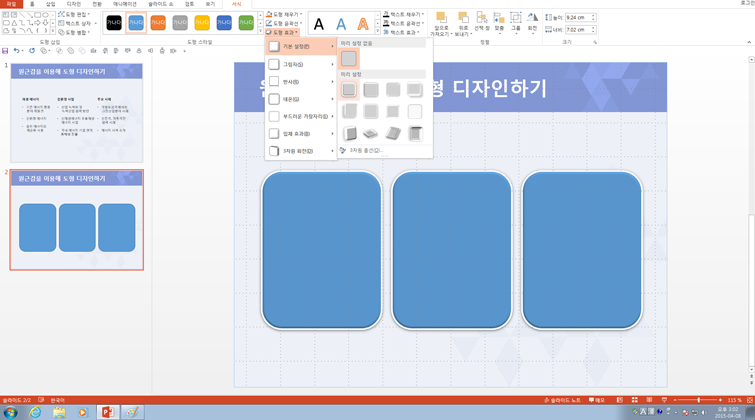Open Shape Outline (도형 윤곽선) dropdown

pyautogui.click(x=284, y=23)
